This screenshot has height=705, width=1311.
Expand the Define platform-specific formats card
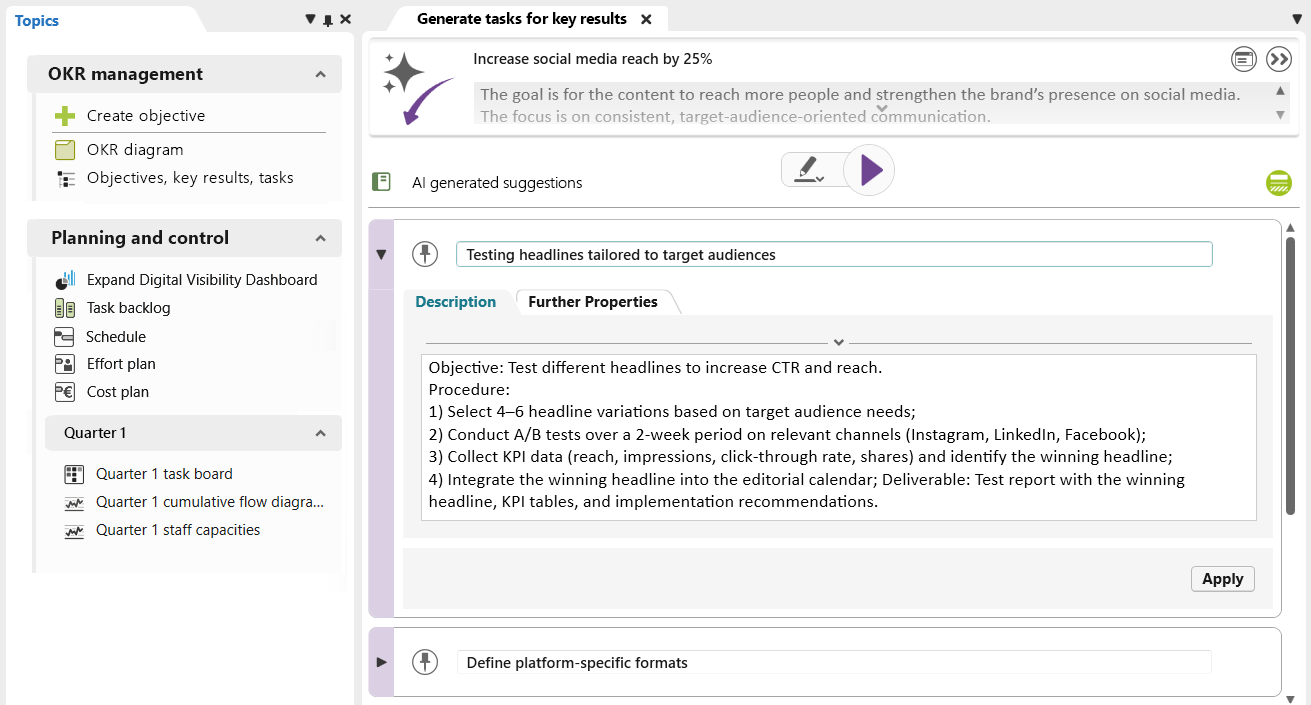click(x=381, y=662)
